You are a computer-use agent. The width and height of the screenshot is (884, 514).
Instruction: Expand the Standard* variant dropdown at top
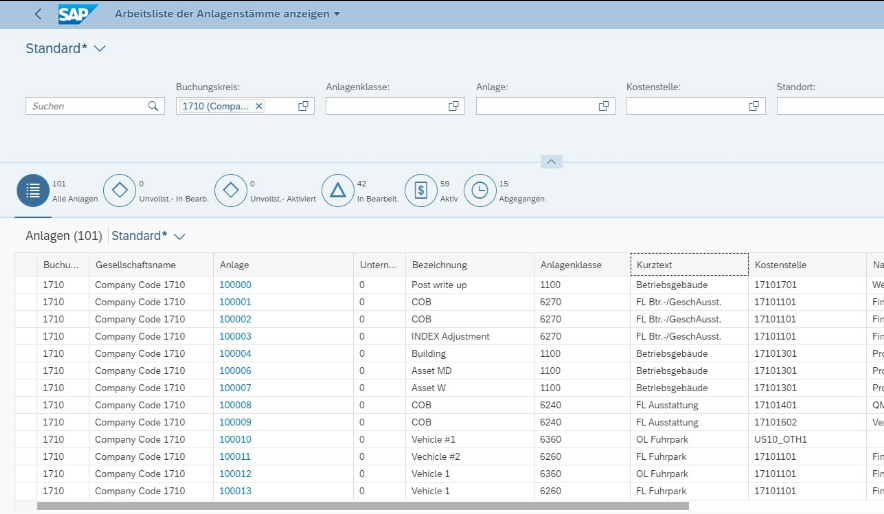tap(100, 48)
